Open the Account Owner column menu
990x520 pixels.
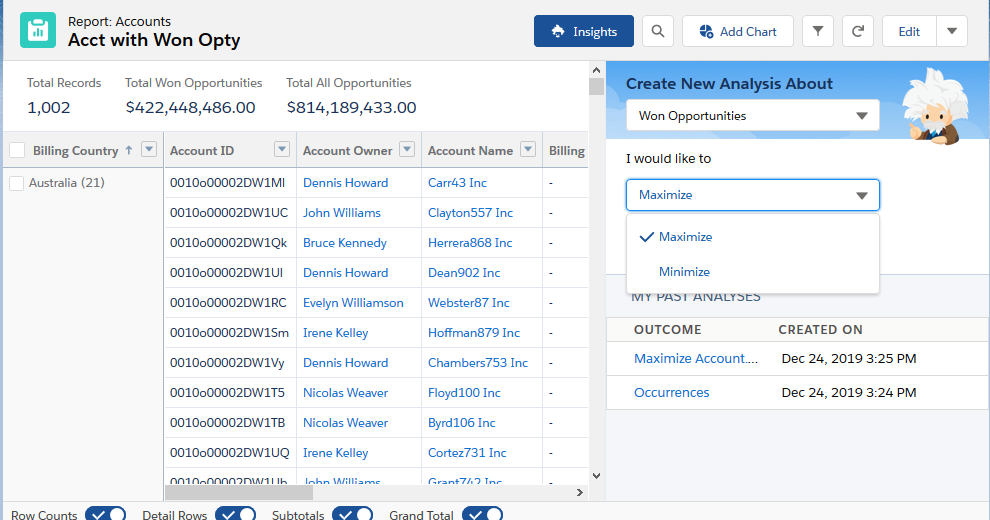(x=407, y=150)
